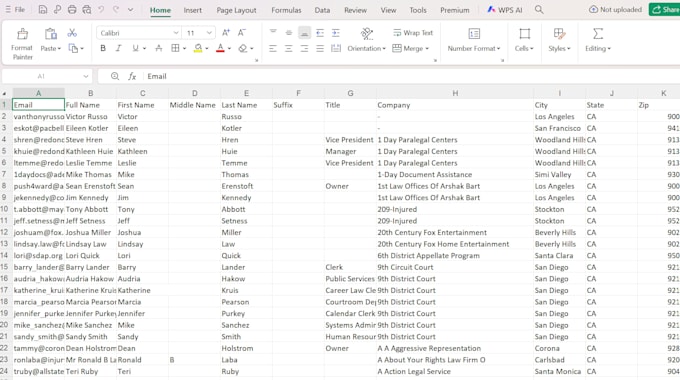Open Print Preview from quick access toolbar
Image resolution: width=680 pixels, height=380 pixels.
[87, 10]
